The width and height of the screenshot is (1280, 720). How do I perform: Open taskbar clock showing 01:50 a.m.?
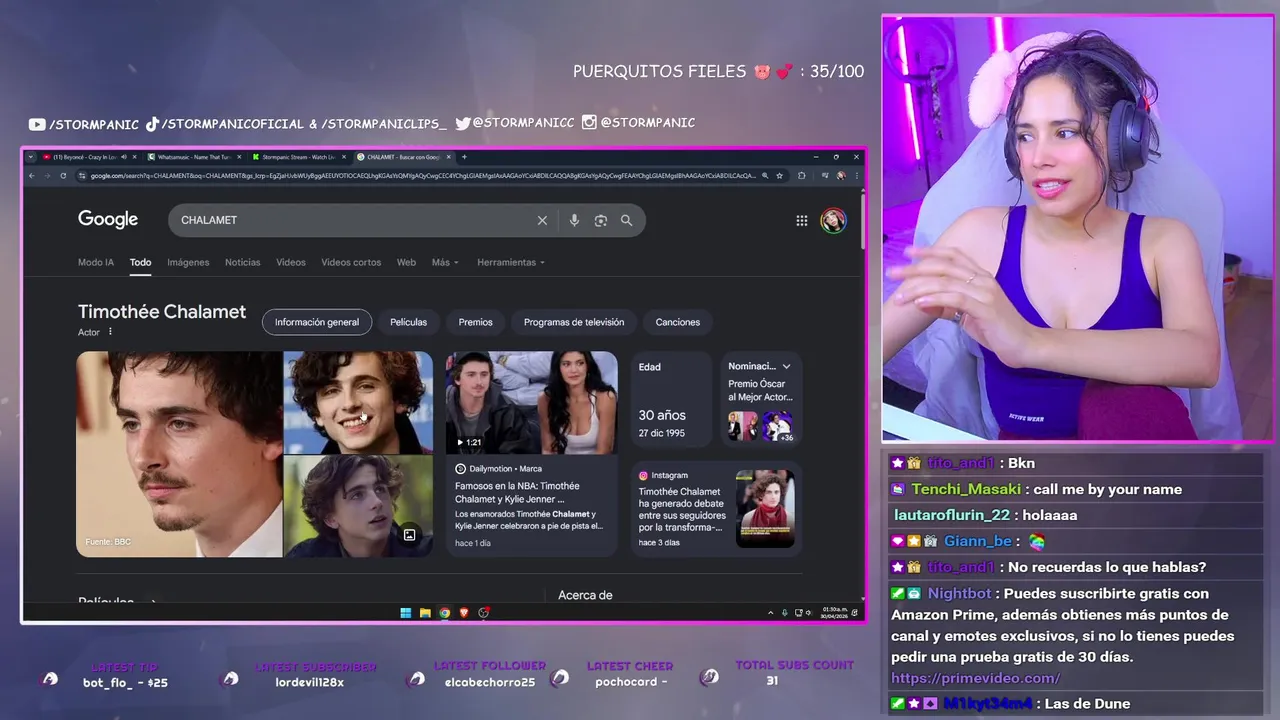[x=835, y=612]
